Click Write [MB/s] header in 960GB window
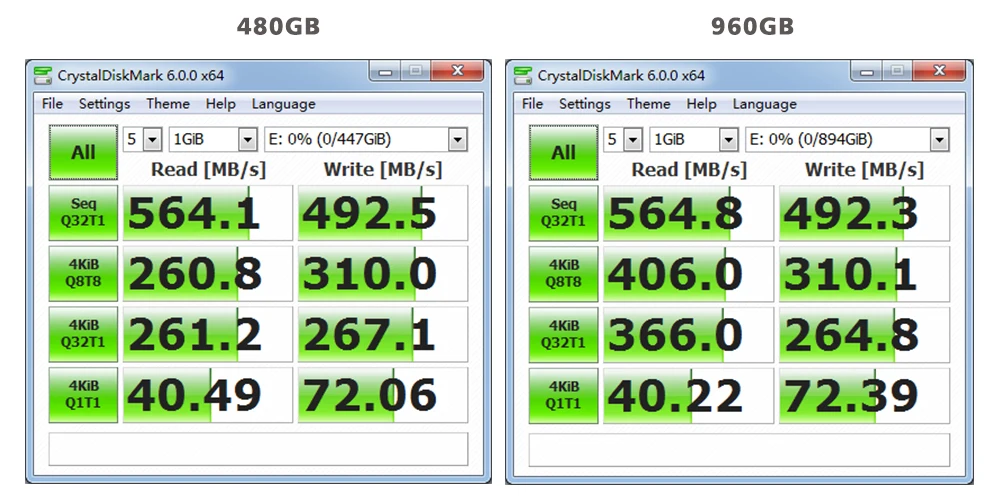Viewport: 1000px width, 500px height. pyautogui.click(x=864, y=170)
